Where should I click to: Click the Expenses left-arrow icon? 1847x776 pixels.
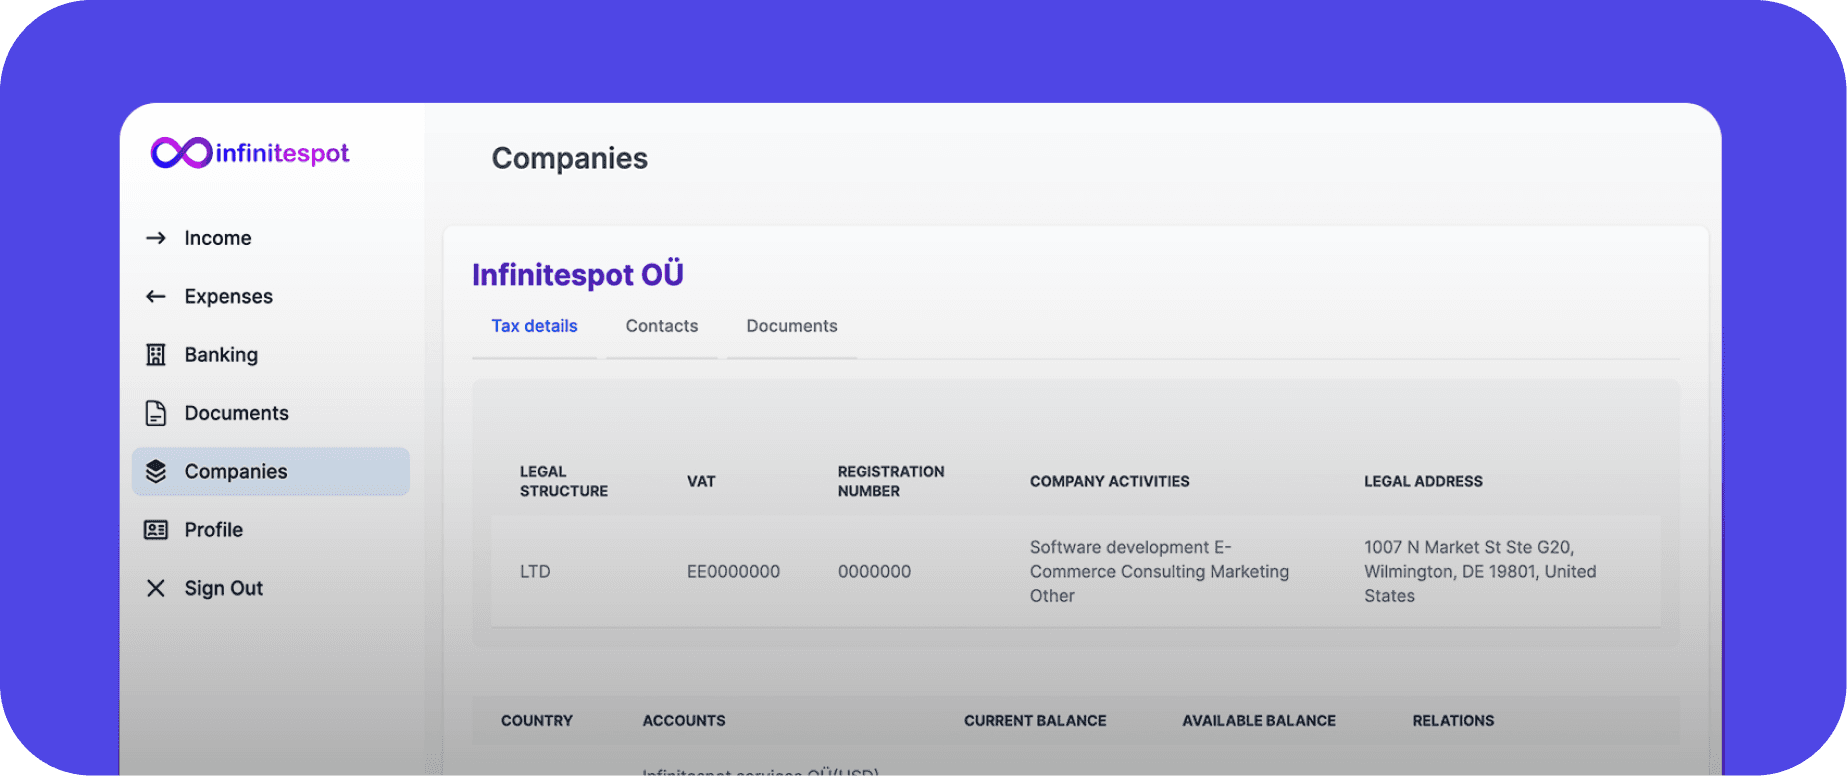pyautogui.click(x=156, y=296)
